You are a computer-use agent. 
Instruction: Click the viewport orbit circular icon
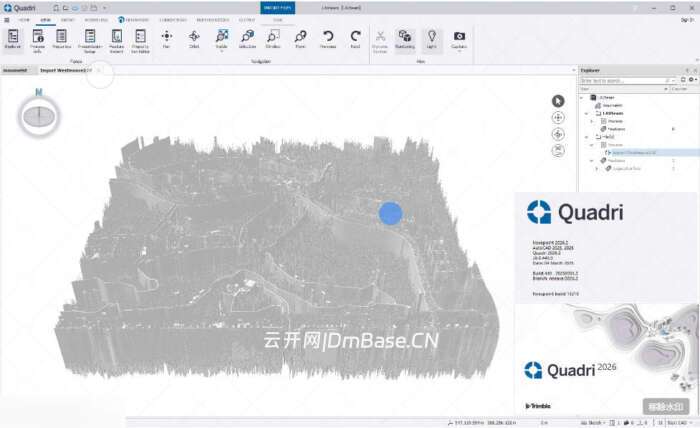[x=558, y=134]
